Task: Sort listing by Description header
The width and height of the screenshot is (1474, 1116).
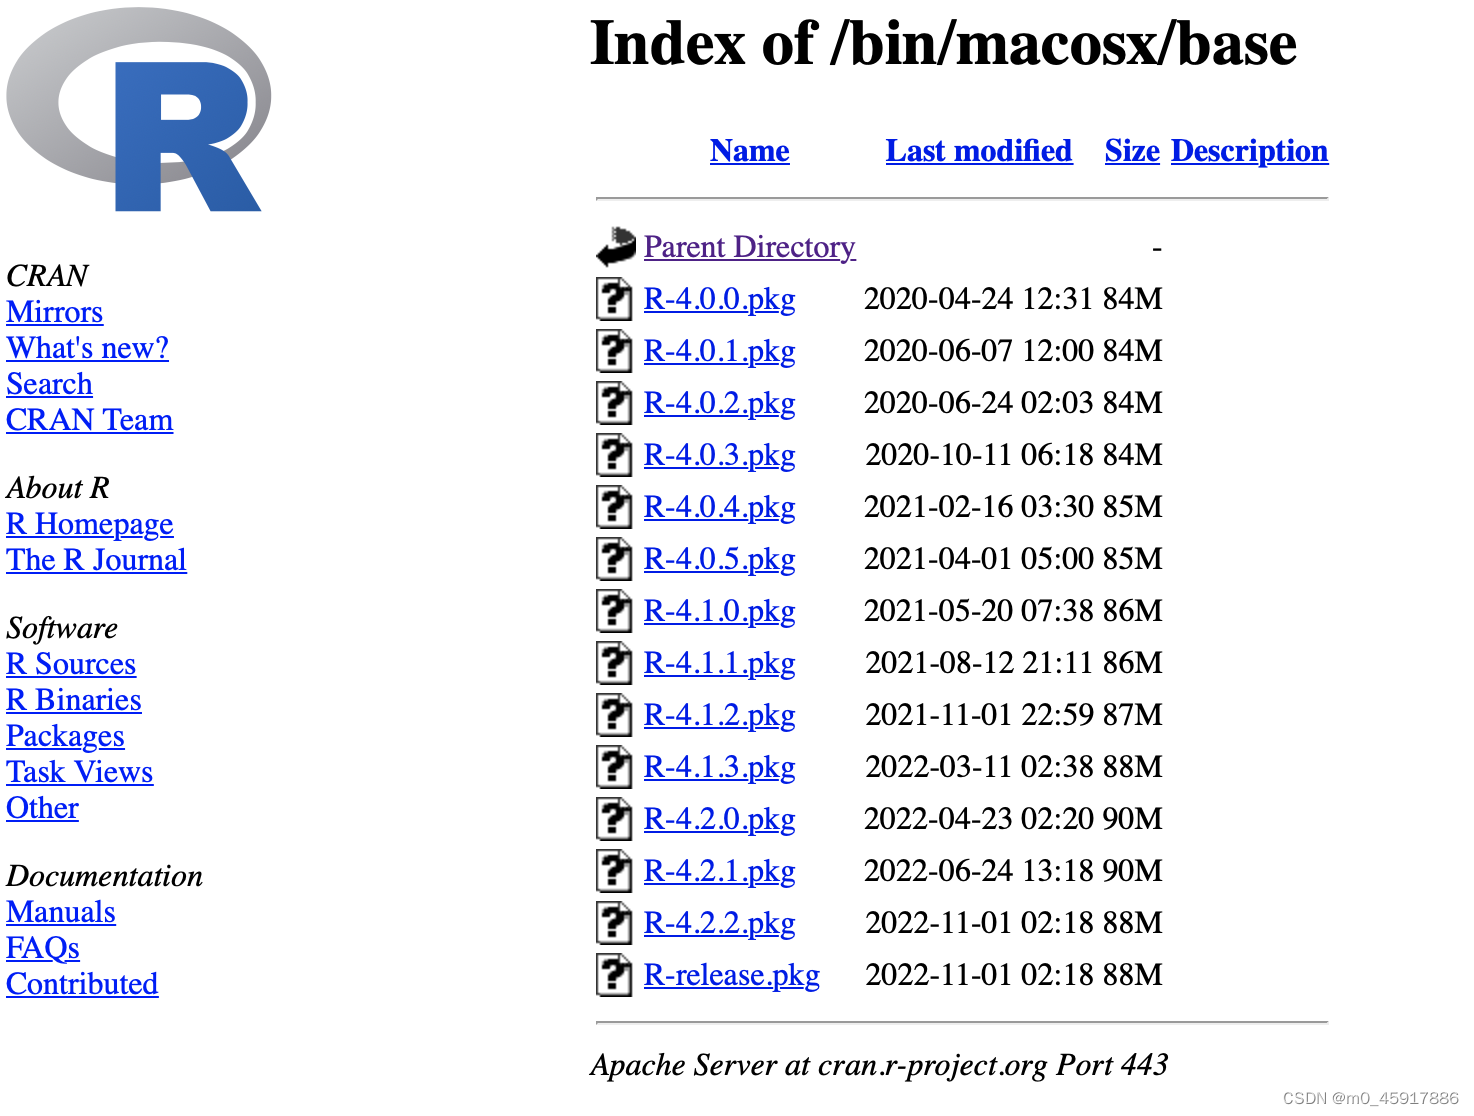Action: click(x=1250, y=151)
